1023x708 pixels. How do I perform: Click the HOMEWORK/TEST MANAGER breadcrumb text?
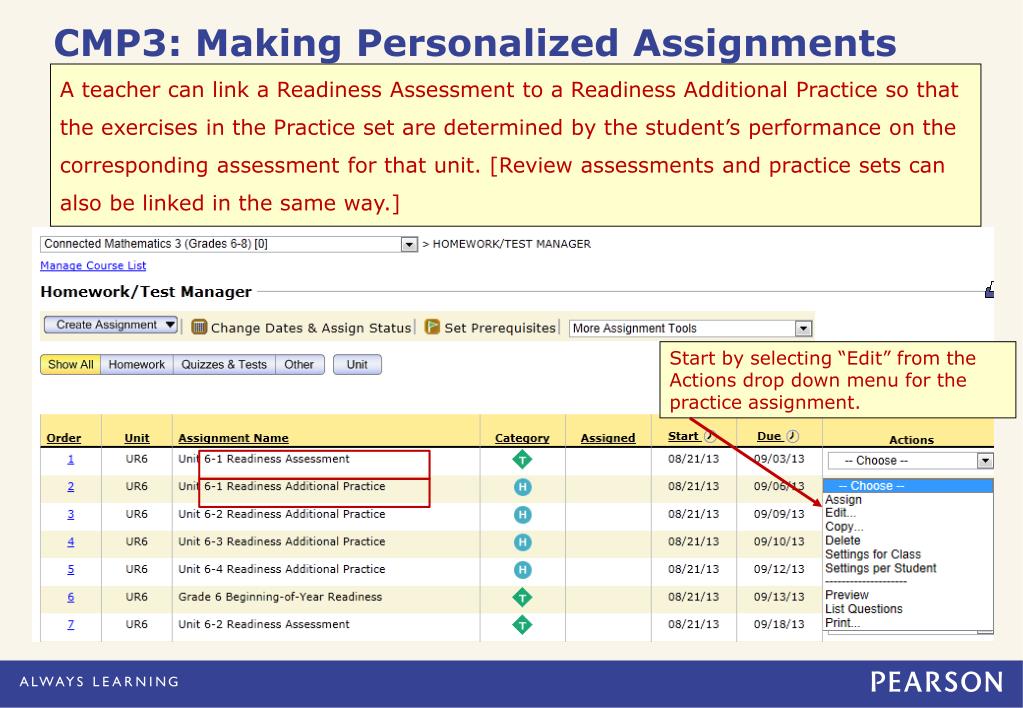512,244
